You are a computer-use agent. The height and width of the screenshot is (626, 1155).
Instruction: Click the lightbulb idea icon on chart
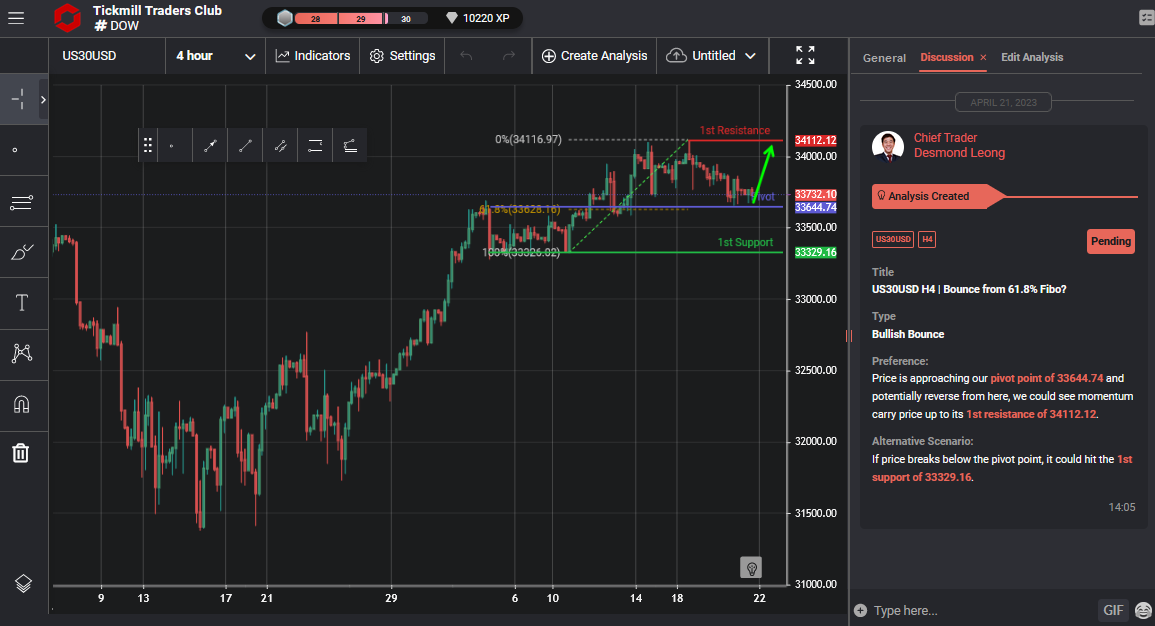[751, 568]
